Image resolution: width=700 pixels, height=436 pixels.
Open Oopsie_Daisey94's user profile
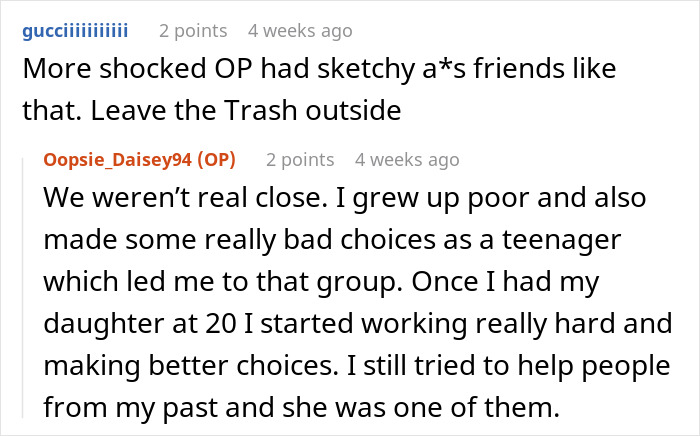pos(121,160)
